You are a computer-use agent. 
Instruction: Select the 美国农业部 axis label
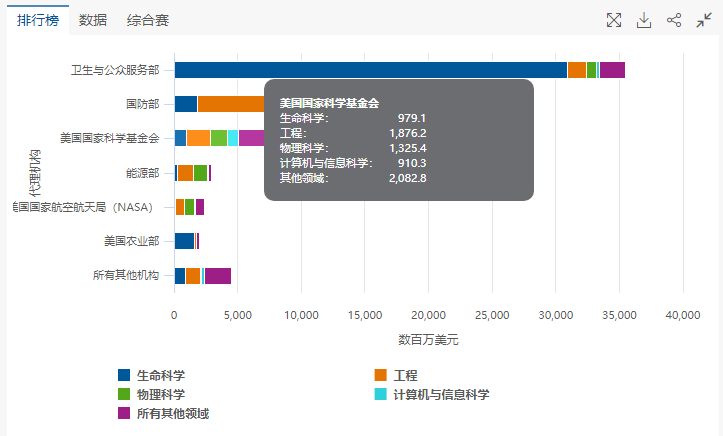[131, 241]
